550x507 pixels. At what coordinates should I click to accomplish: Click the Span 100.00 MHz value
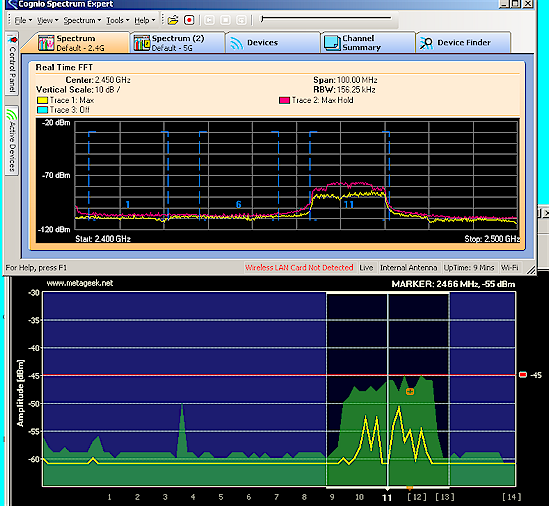click(357, 80)
